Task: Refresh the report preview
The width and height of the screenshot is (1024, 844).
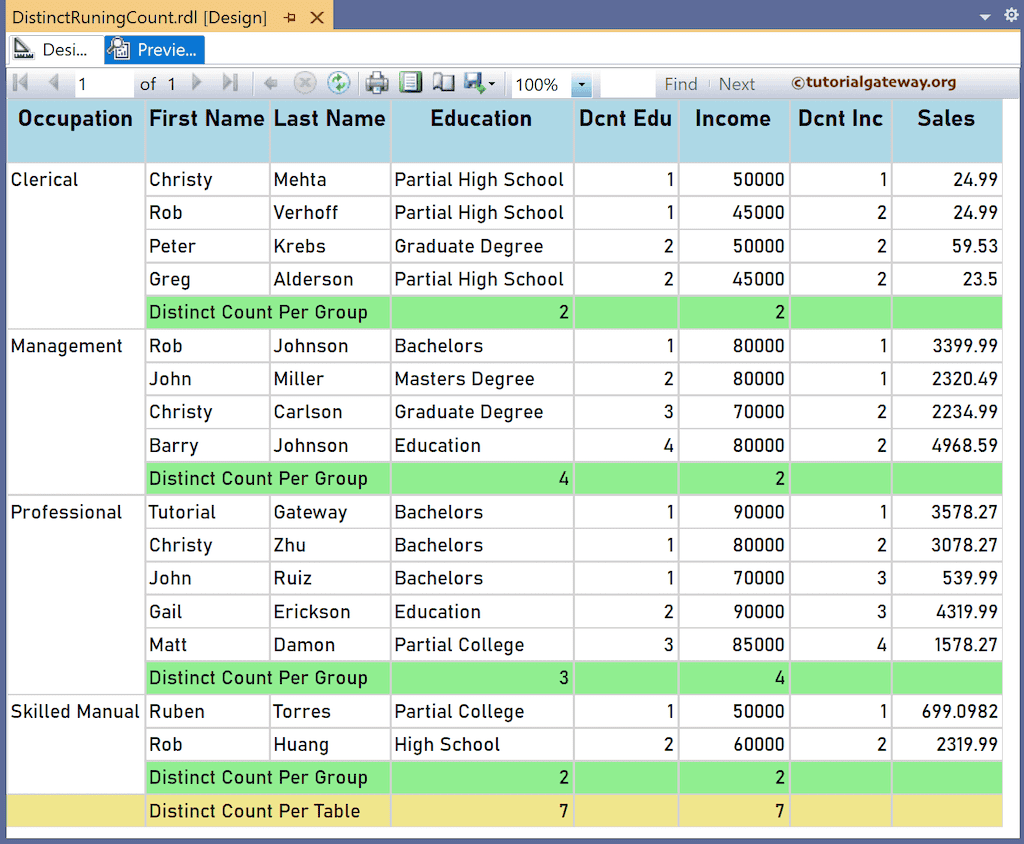Action: tap(340, 84)
